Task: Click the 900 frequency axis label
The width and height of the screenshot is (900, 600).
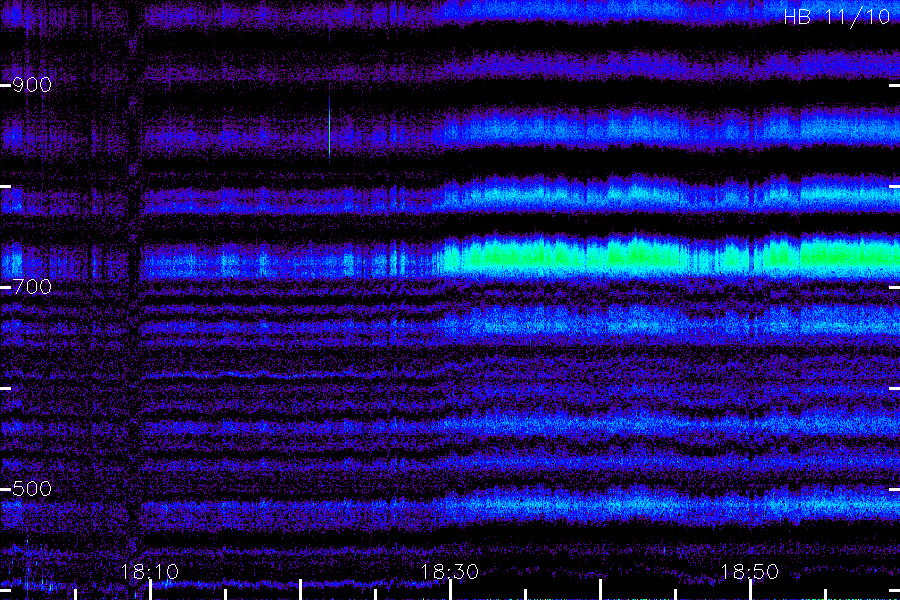Action: pos(32,85)
